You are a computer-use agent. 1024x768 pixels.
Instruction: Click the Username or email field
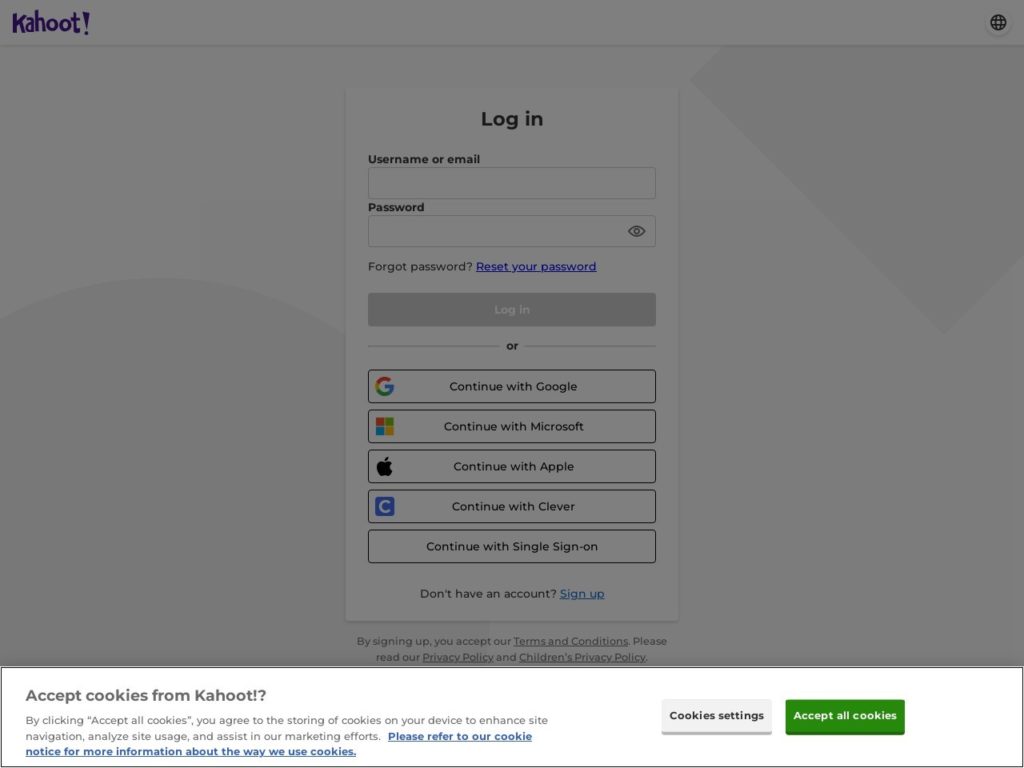pyautogui.click(x=511, y=183)
